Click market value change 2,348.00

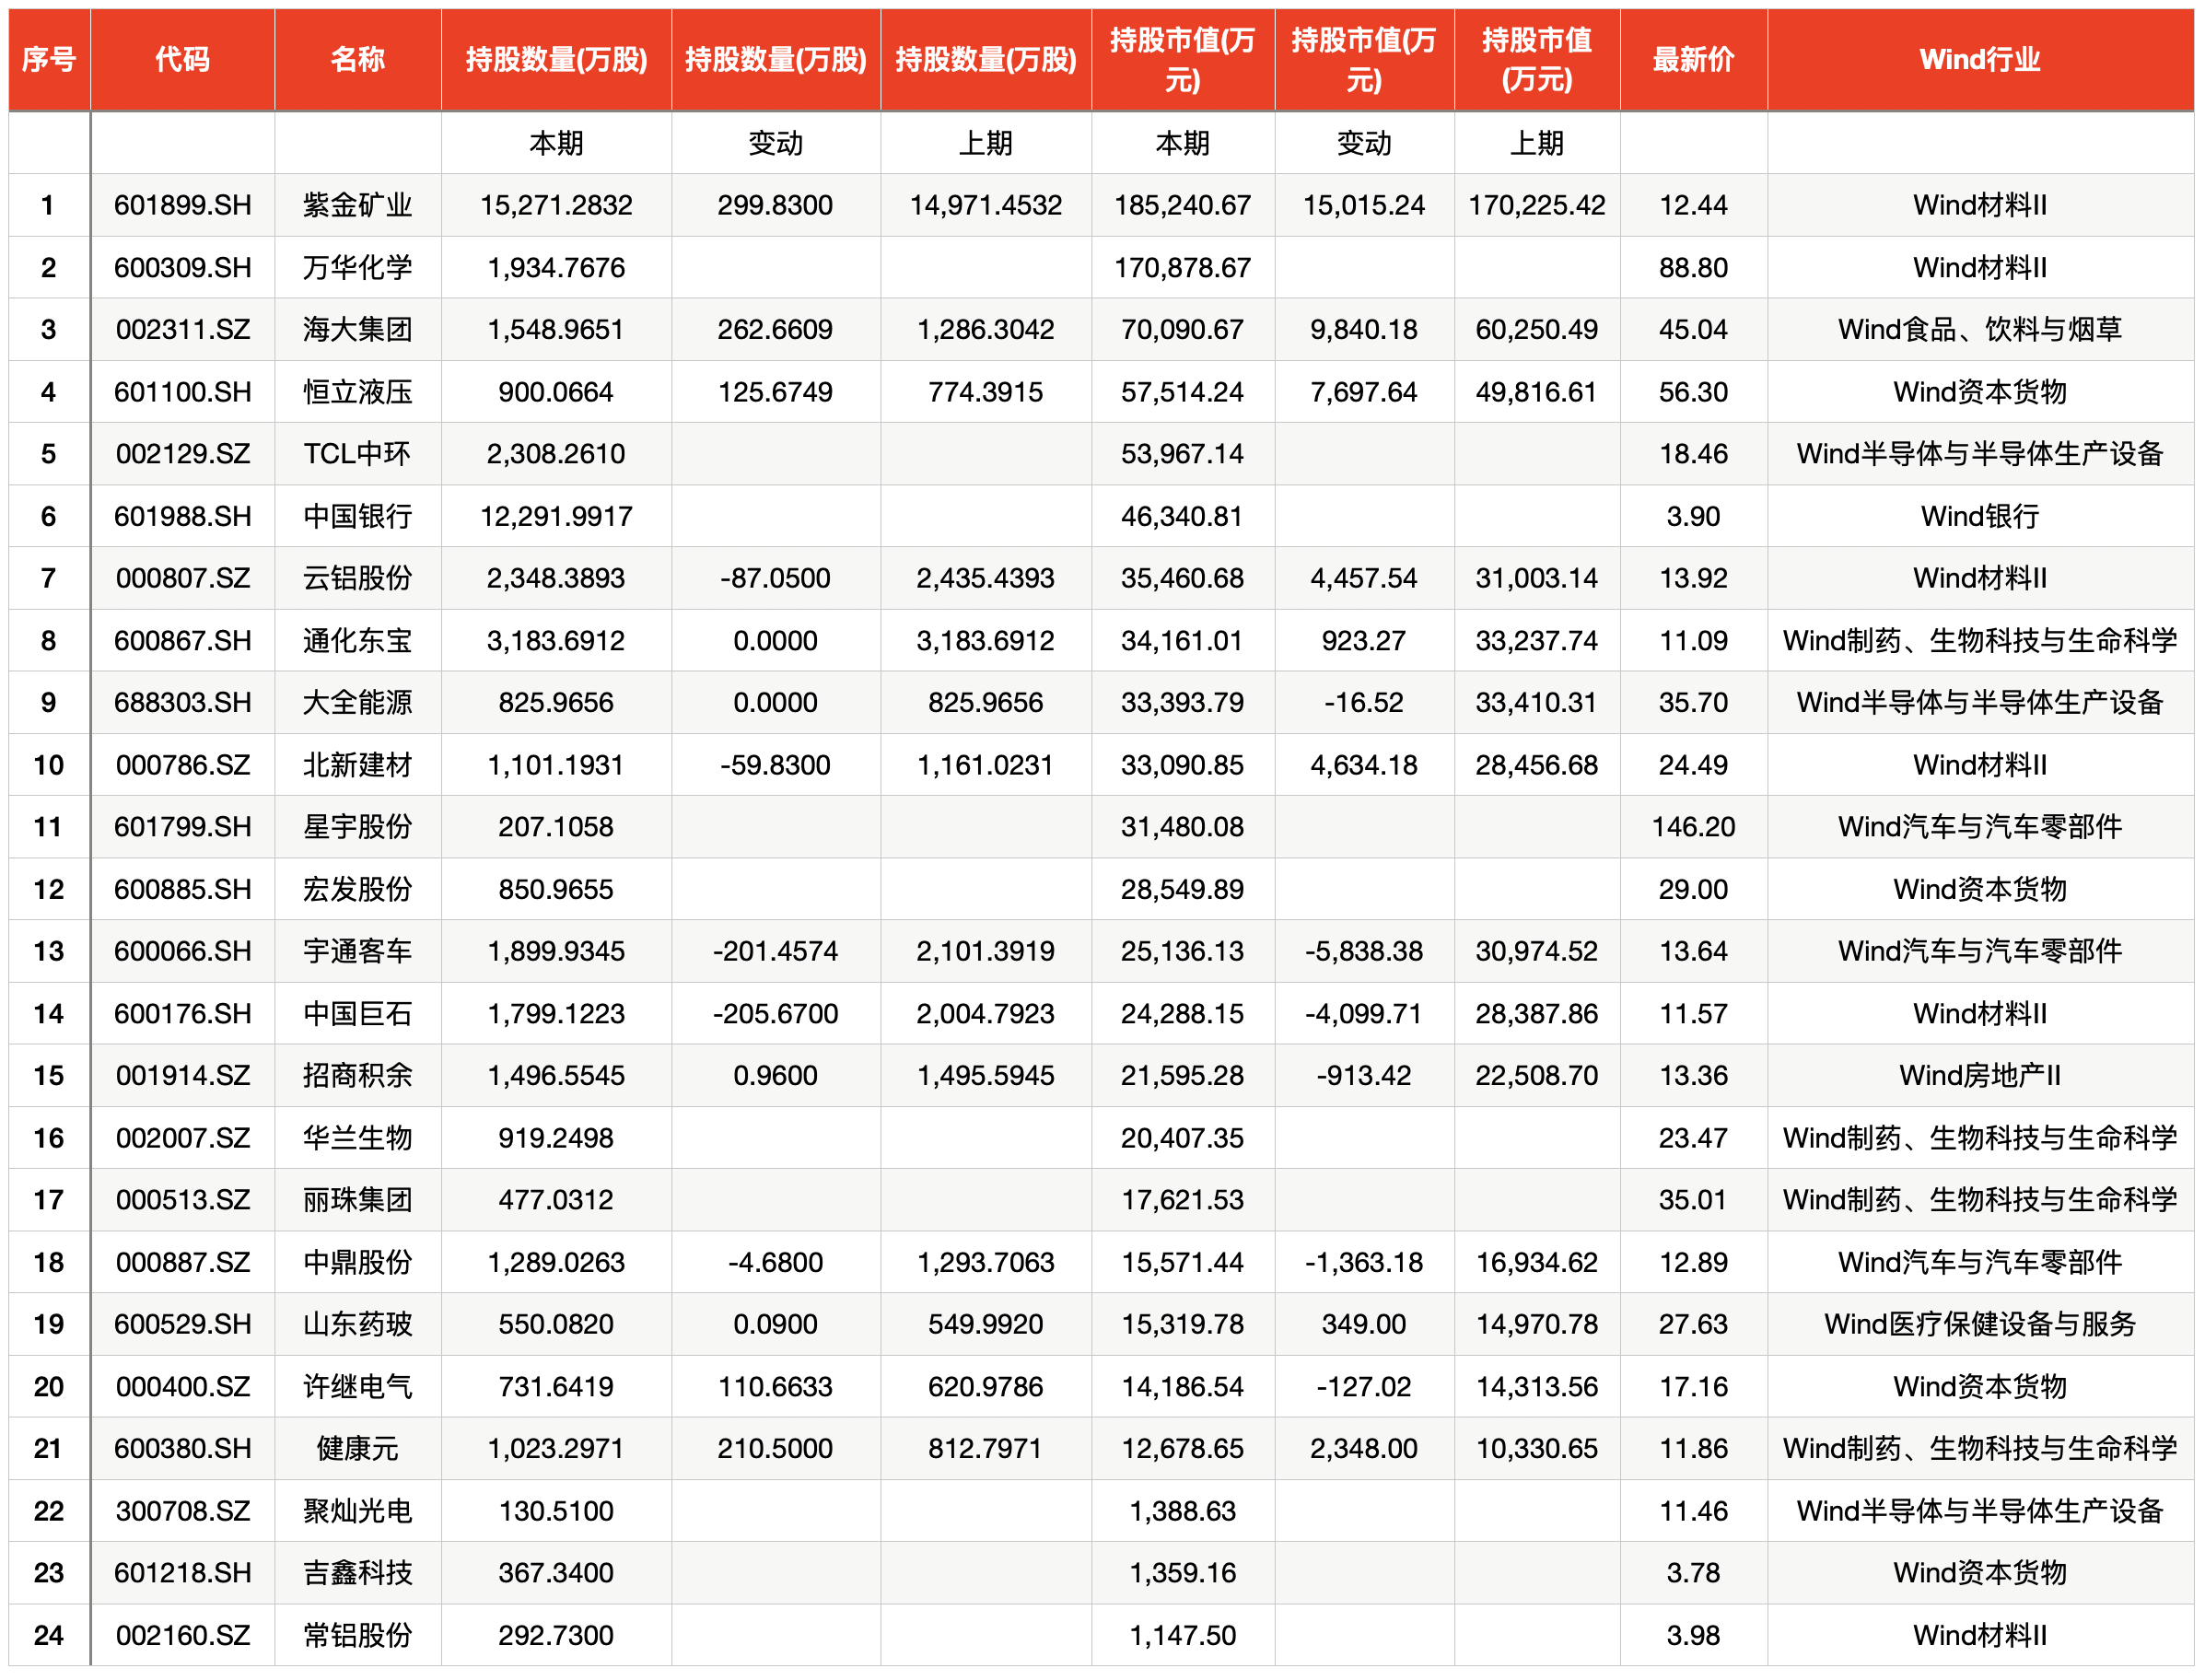pos(1365,1450)
